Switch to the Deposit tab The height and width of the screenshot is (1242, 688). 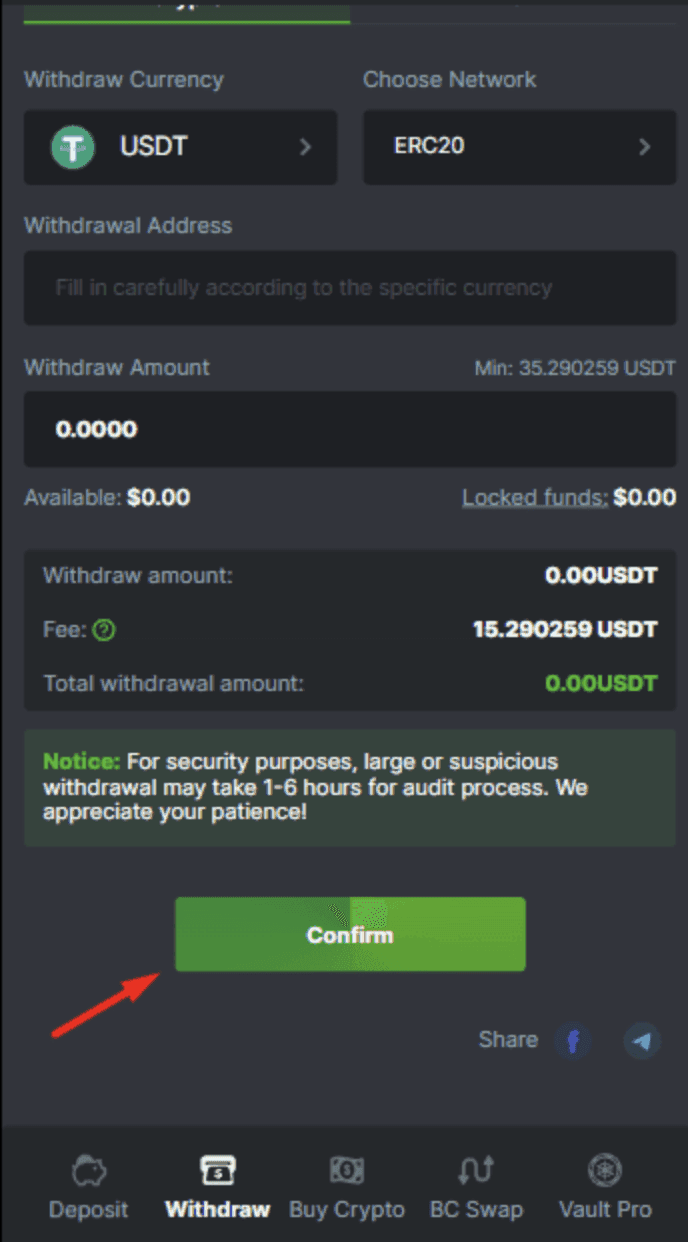click(x=88, y=1187)
